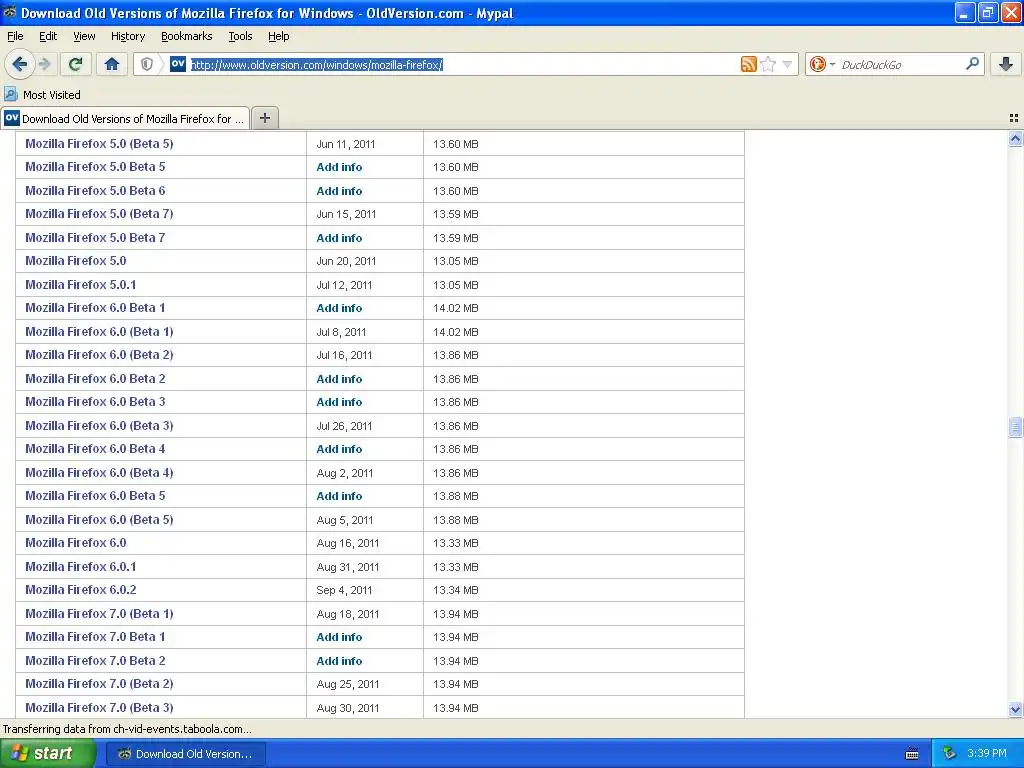This screenshot has height=768, width=1024.
Task: Click scrollbar down arrow
Action: (x=1015, y=709)
